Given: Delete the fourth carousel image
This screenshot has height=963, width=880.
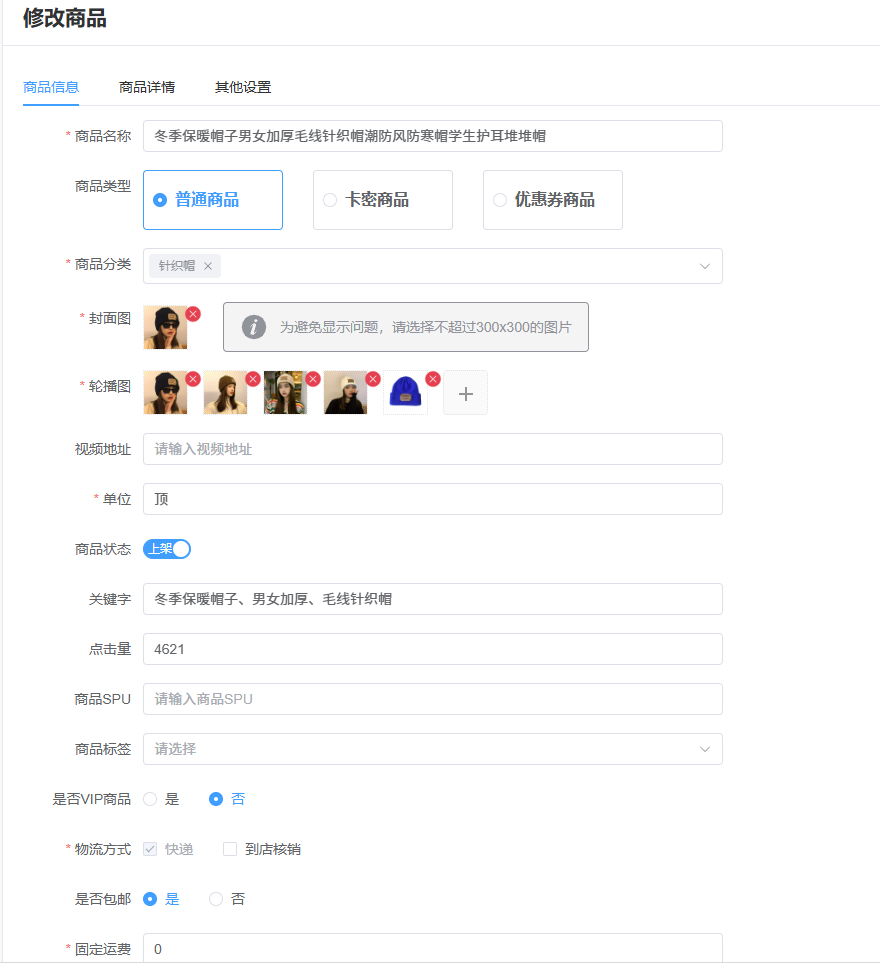Looking at the screenshot, I should pyautogui.click(x=373, y=379).
